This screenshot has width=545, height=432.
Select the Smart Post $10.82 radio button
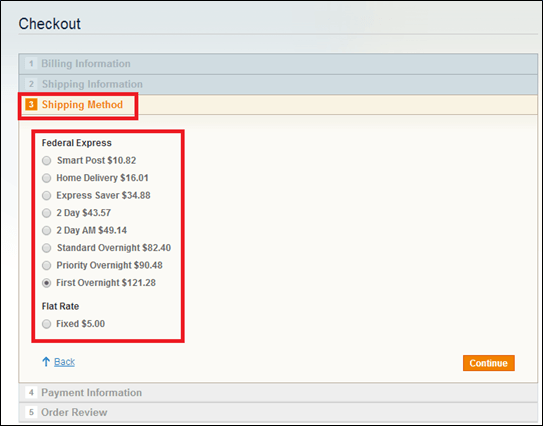(47, 161)
